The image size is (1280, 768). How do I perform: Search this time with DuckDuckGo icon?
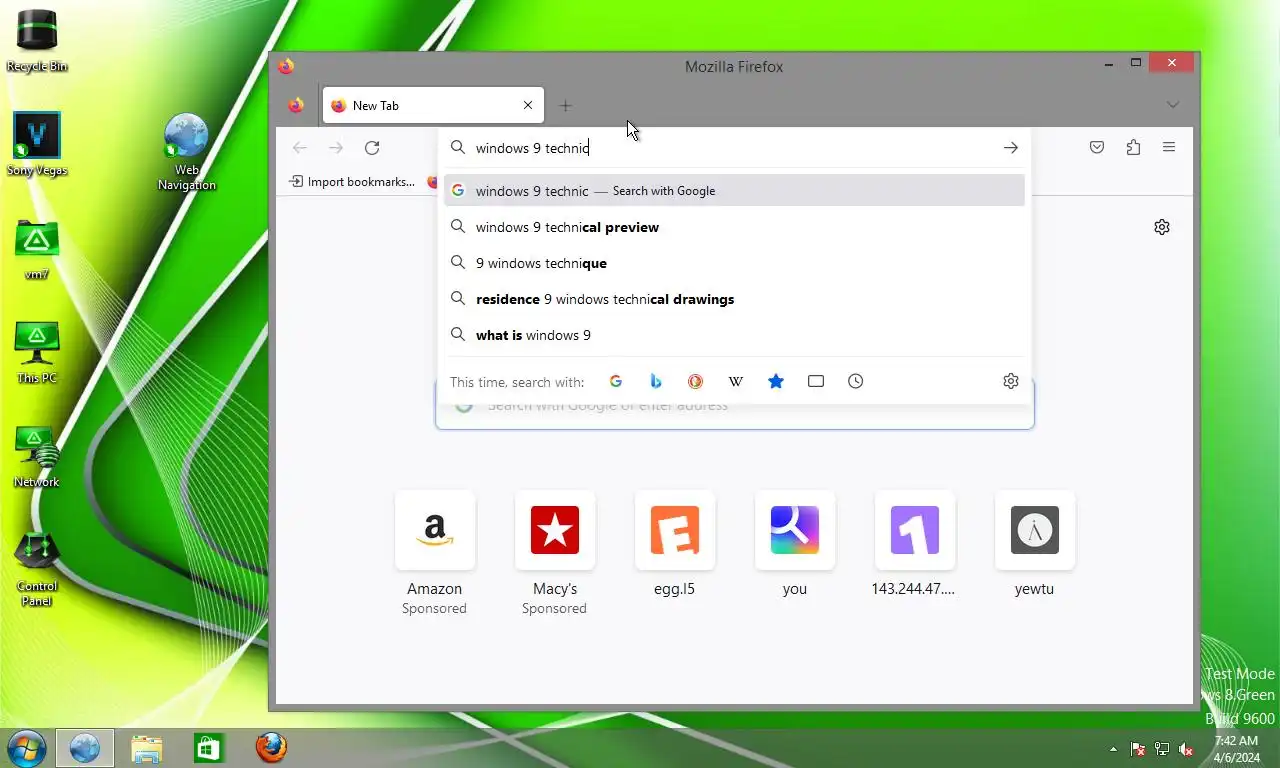point(695,381)
